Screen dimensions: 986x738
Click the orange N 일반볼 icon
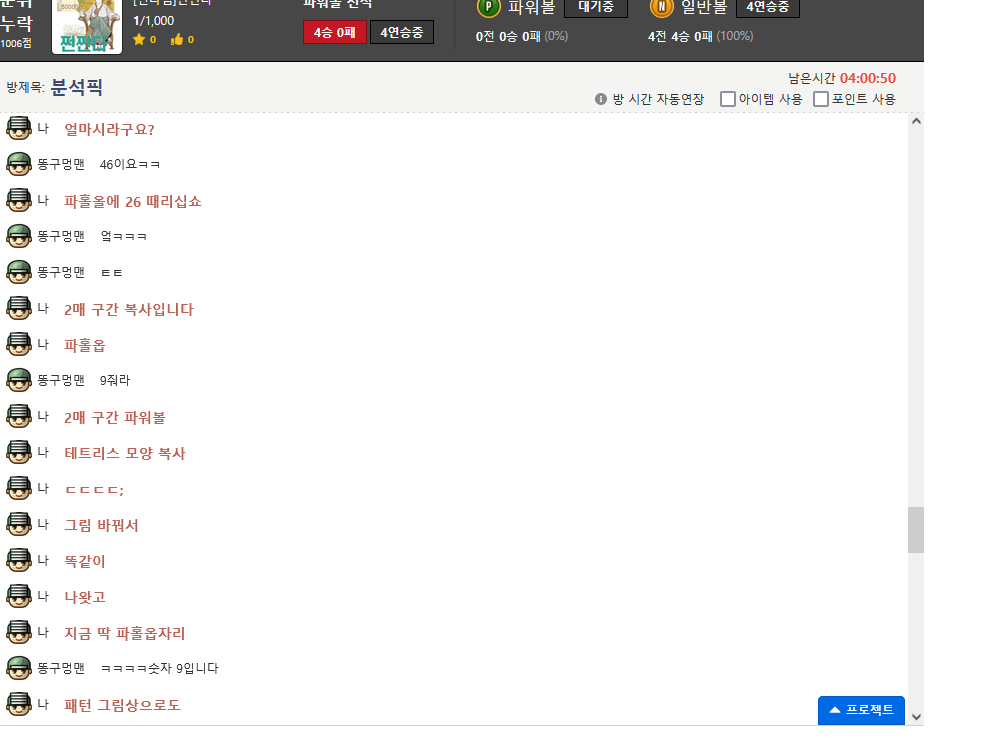(x=661, y=8)
